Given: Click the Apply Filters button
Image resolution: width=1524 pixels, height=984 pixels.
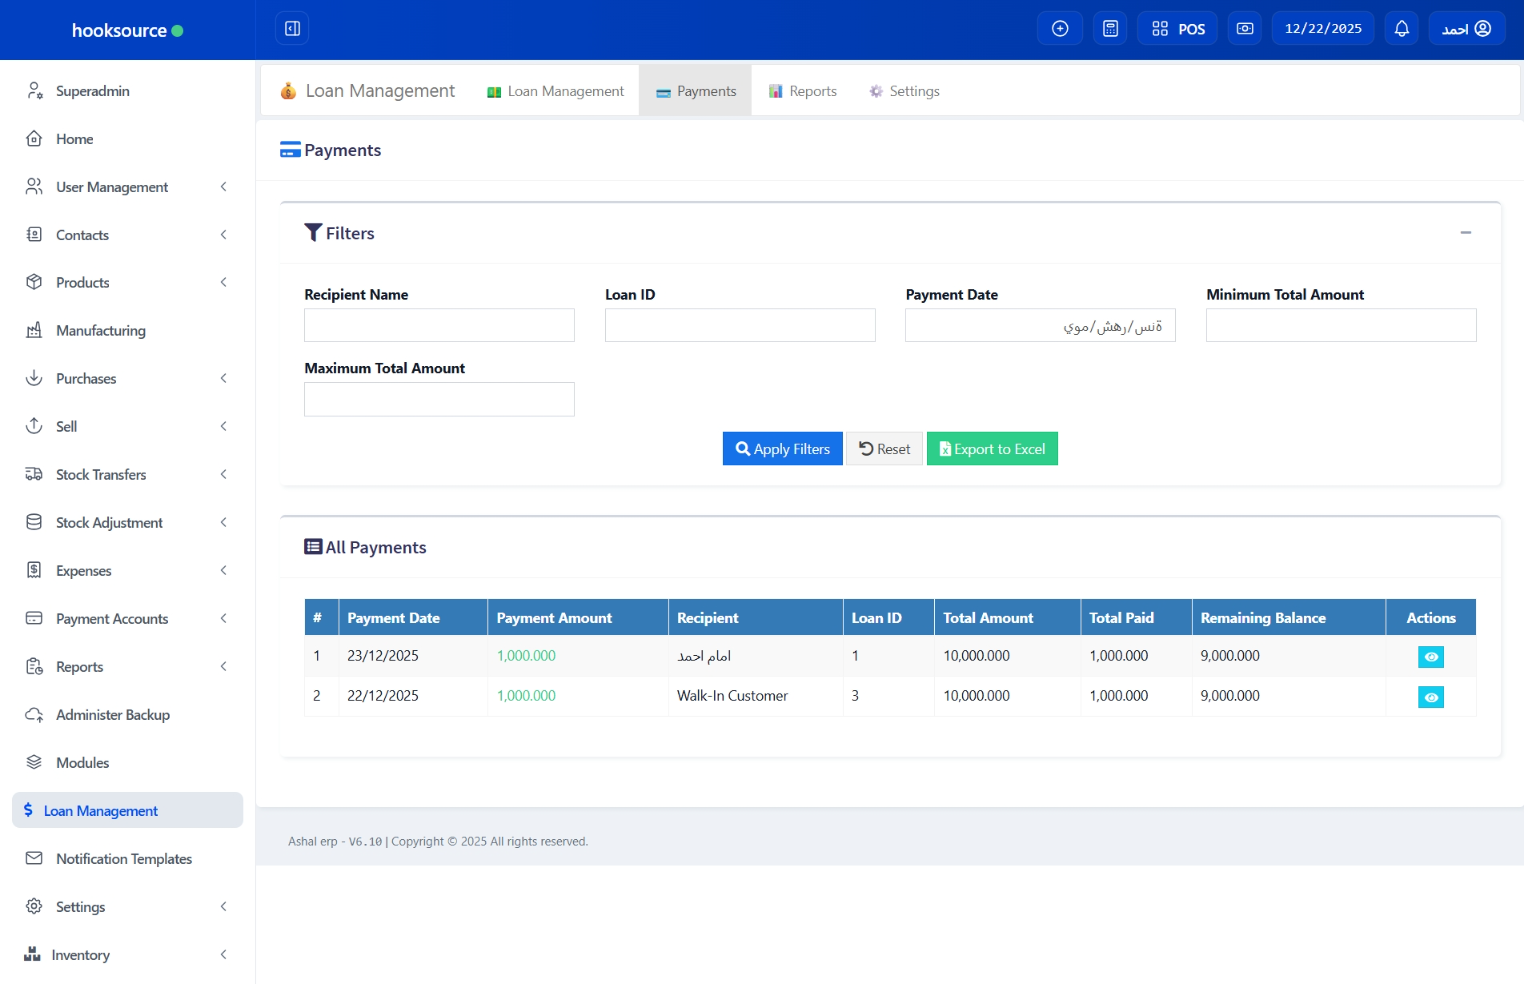Looking at the screenshot, I should pos(782,449).
